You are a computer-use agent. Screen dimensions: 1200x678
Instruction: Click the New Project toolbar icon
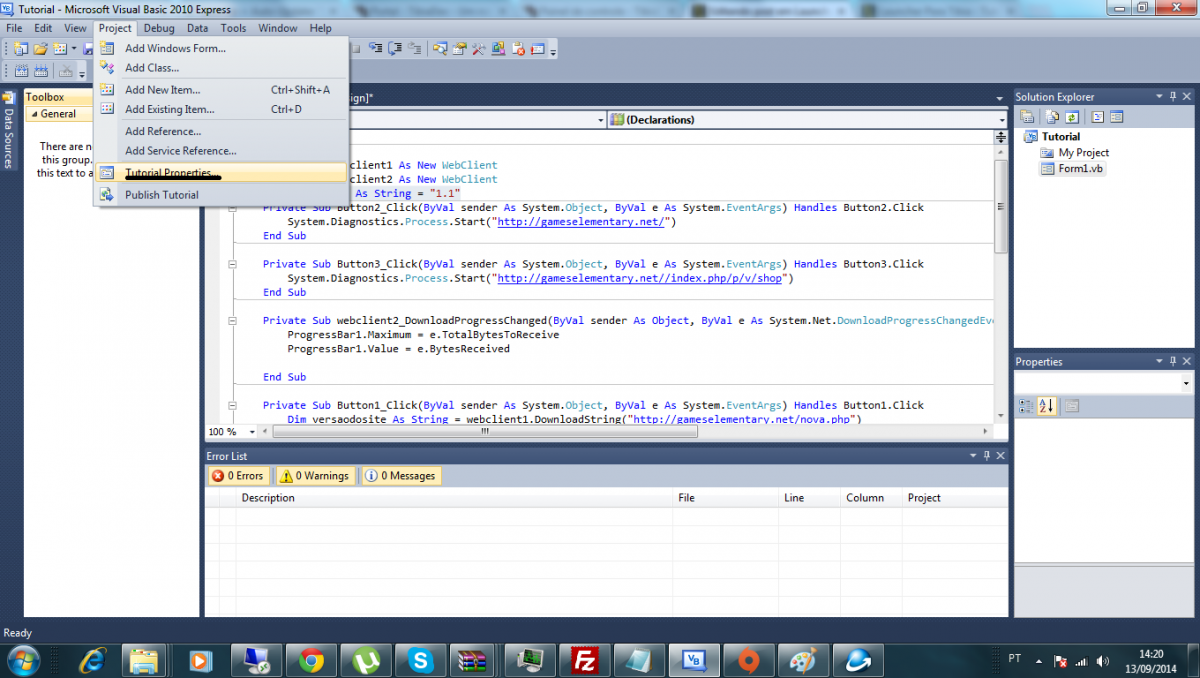[20, 48]
